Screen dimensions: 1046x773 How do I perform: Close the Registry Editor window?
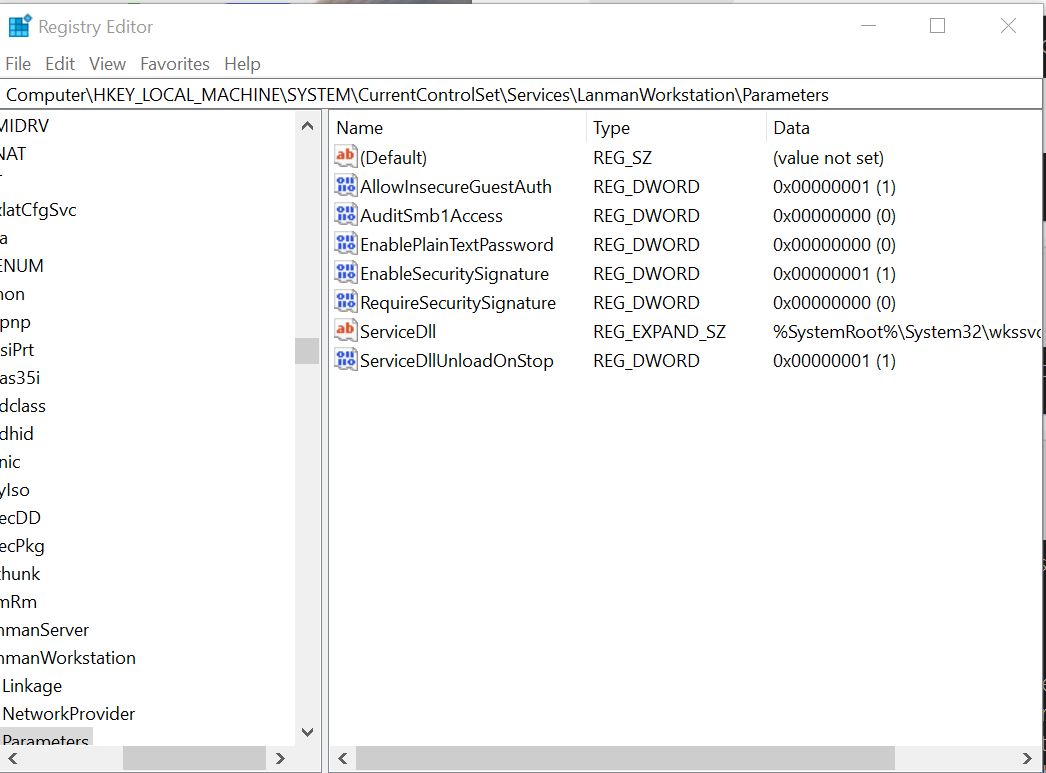pyautogui.click(x=1008, y=26)
